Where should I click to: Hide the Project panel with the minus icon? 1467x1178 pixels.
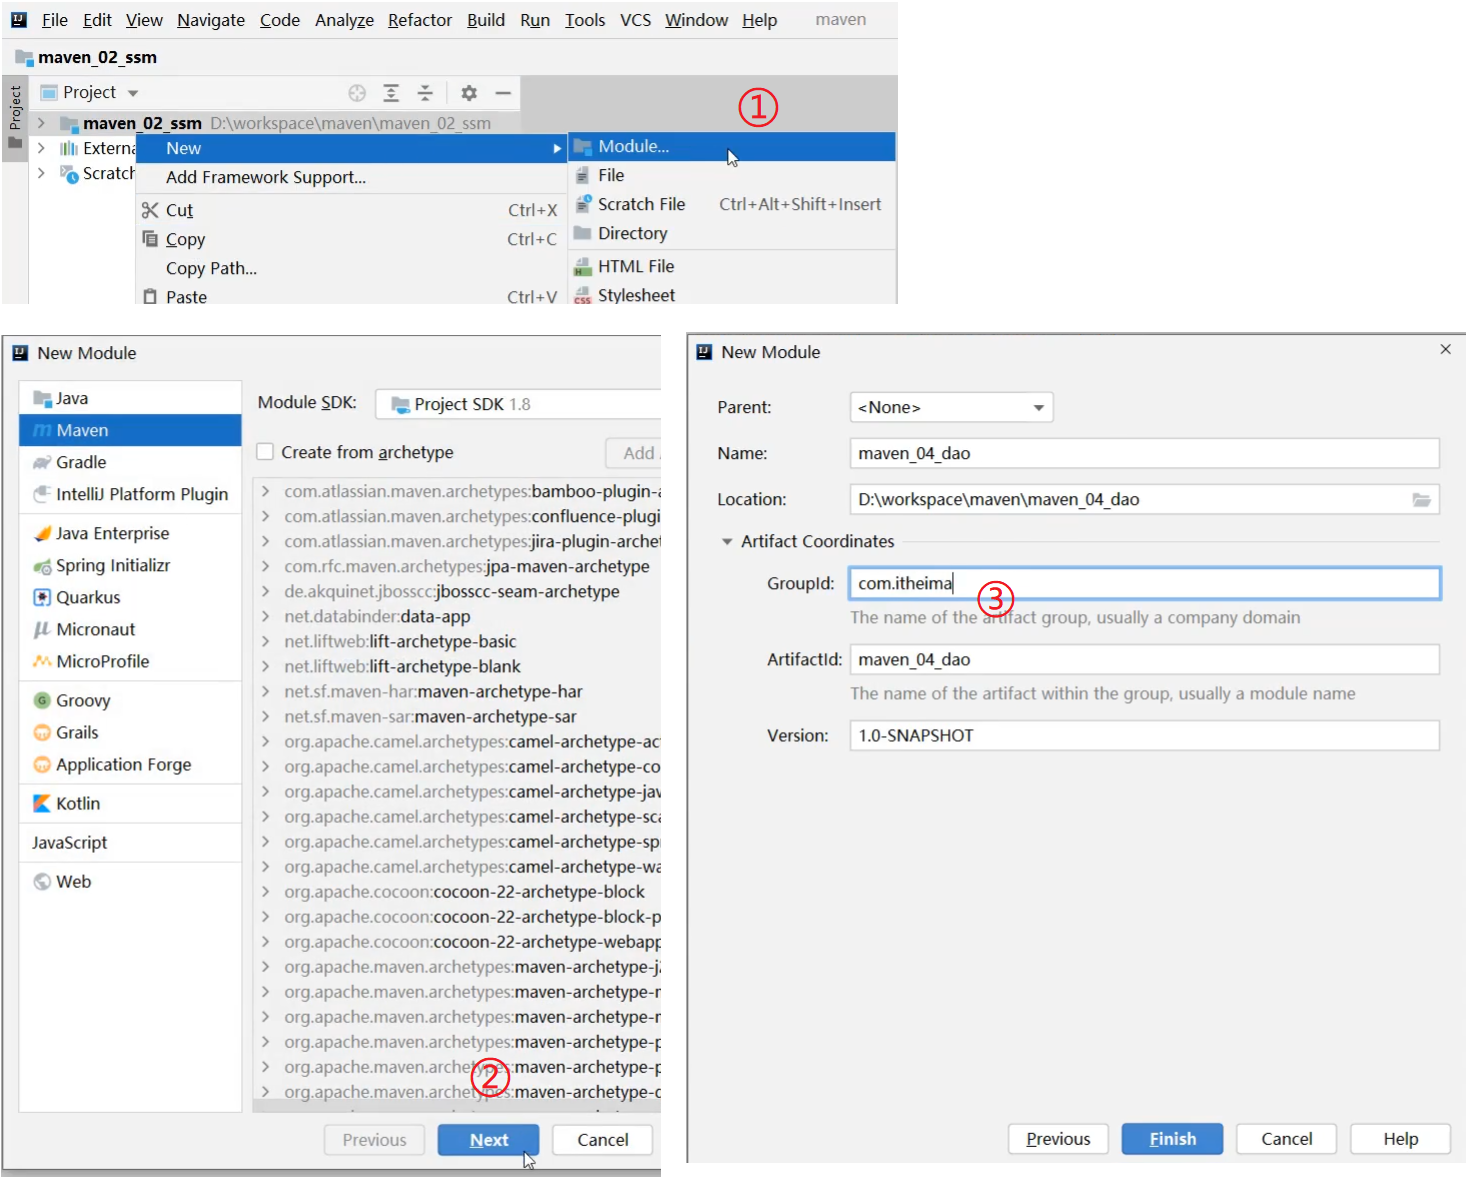pos(503,93)
